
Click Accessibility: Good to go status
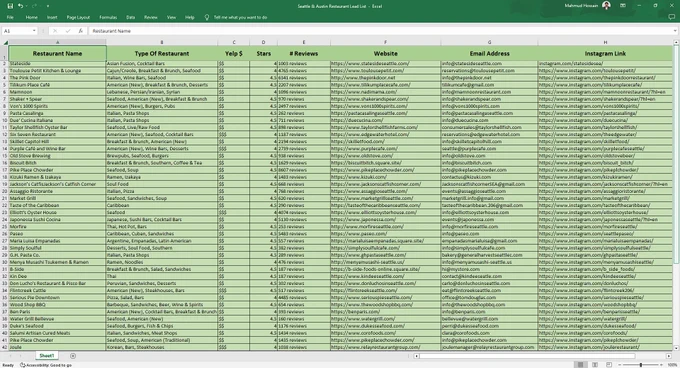click(46, 365)
